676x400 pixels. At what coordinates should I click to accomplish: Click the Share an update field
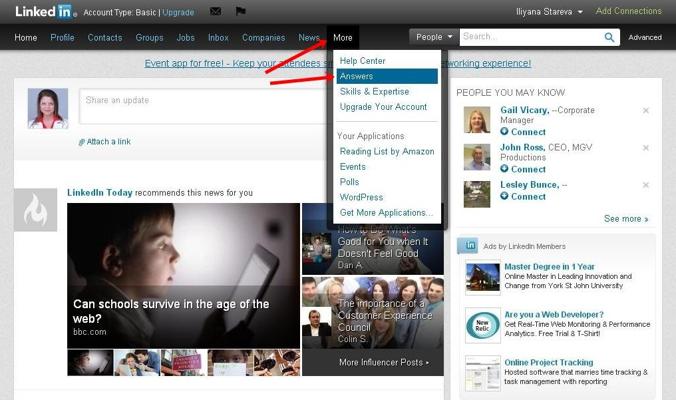pyautogui.click(x=203, y=106)
